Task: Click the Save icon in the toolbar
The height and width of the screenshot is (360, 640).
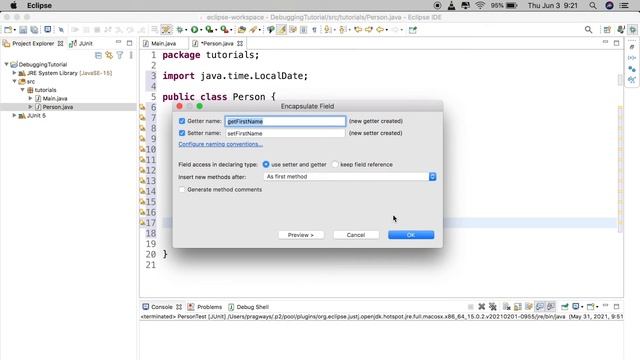Action: coord(23,29)
